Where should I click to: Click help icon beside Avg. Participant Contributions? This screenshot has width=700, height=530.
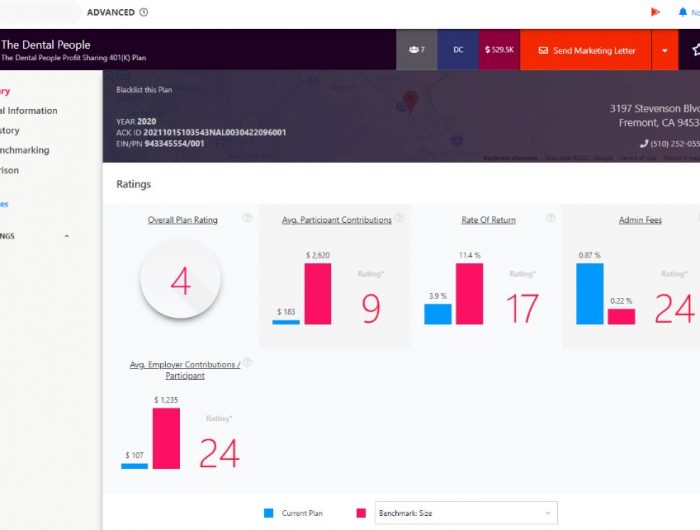coord(399,218)
